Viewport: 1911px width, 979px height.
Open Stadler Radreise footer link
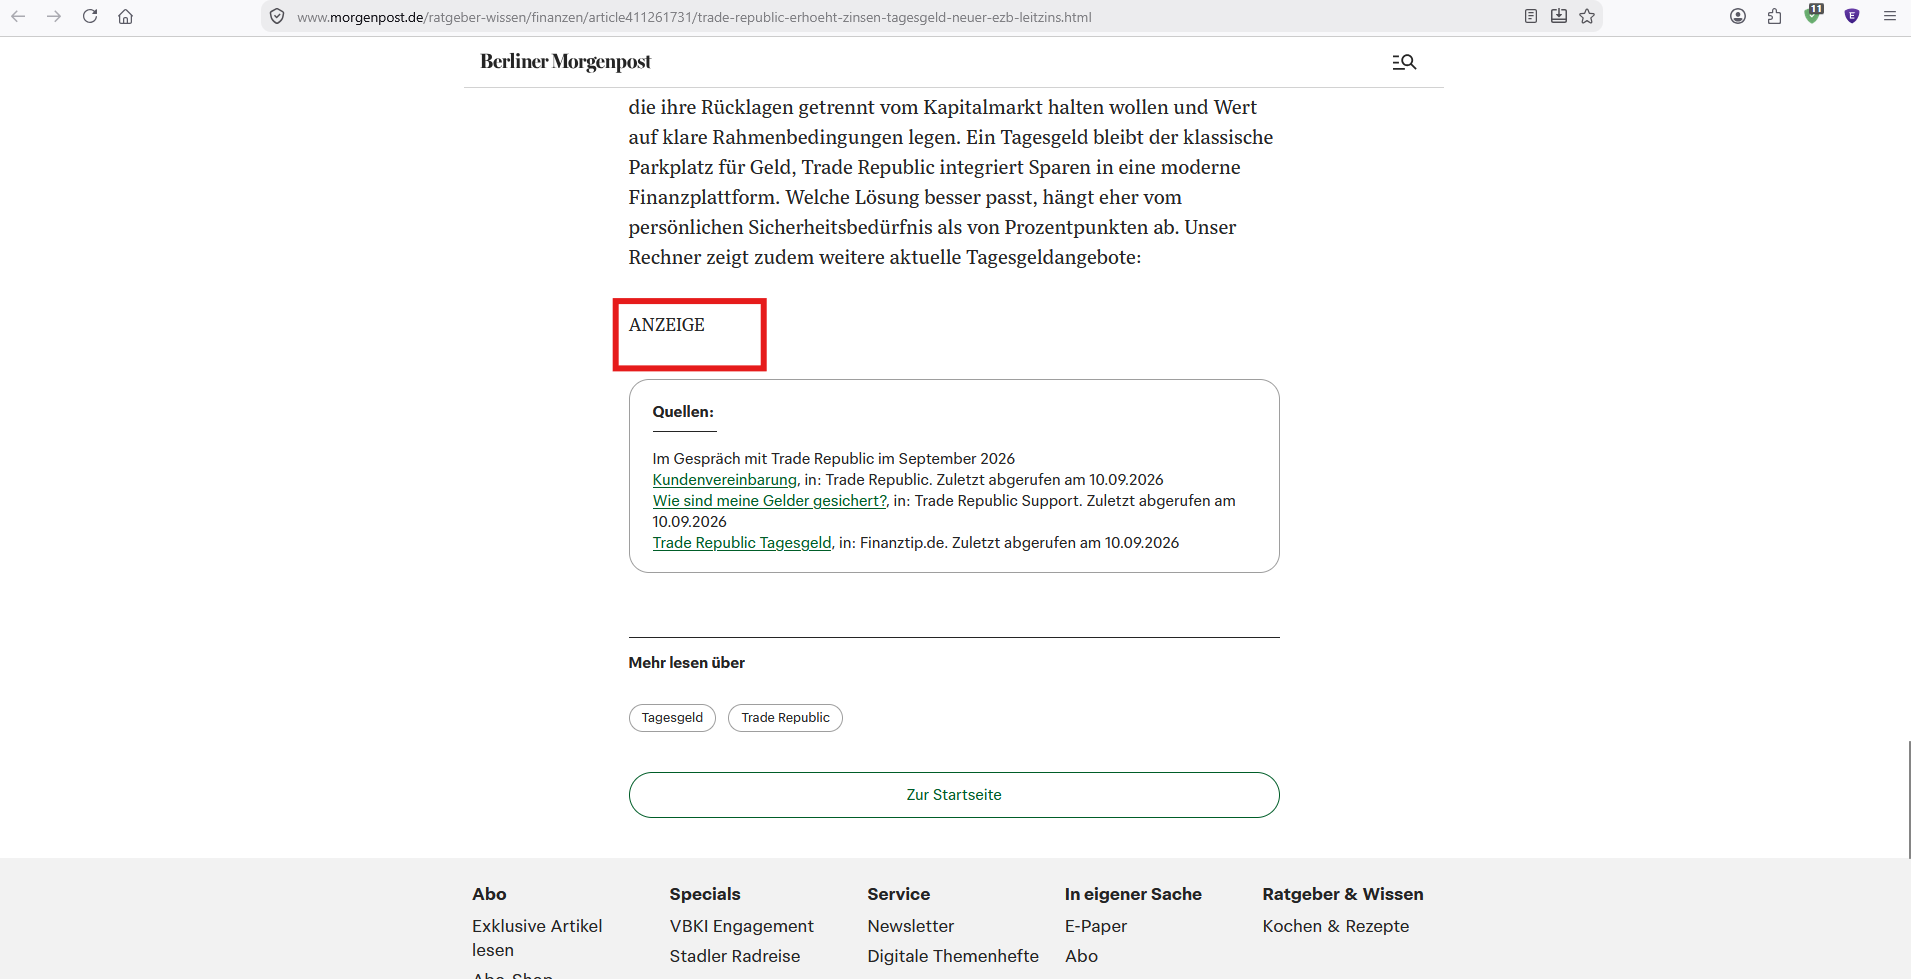coord(734,956)
